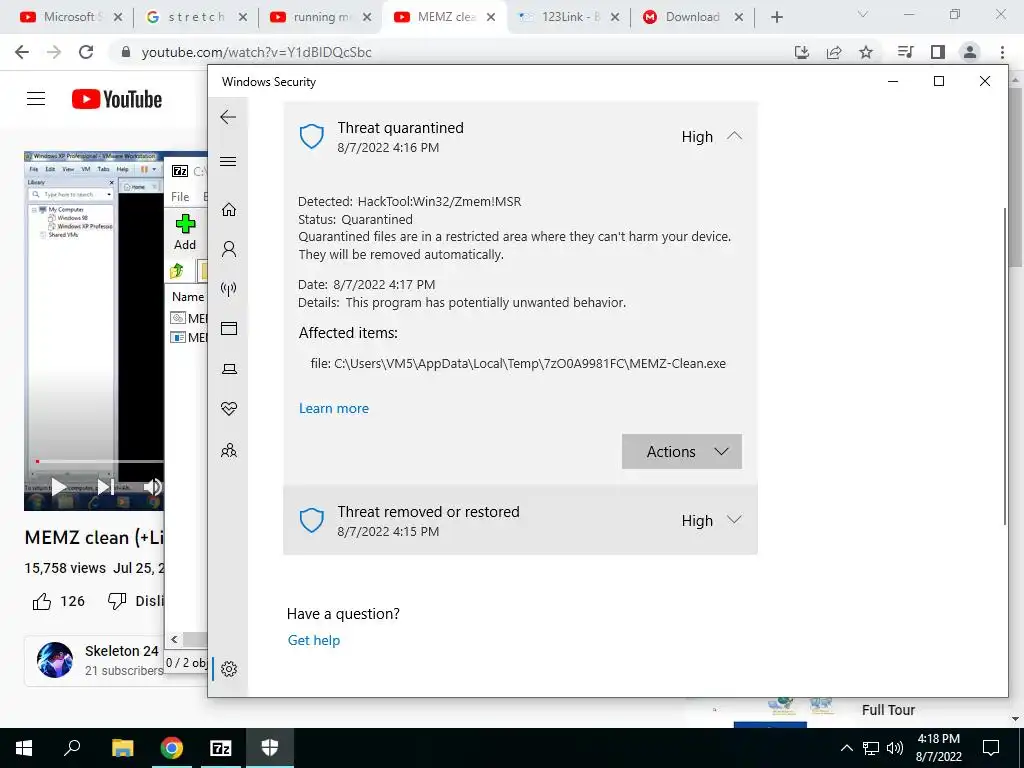Click Dislike on the video
This screenshot has width=1024, height=768.
135,601
